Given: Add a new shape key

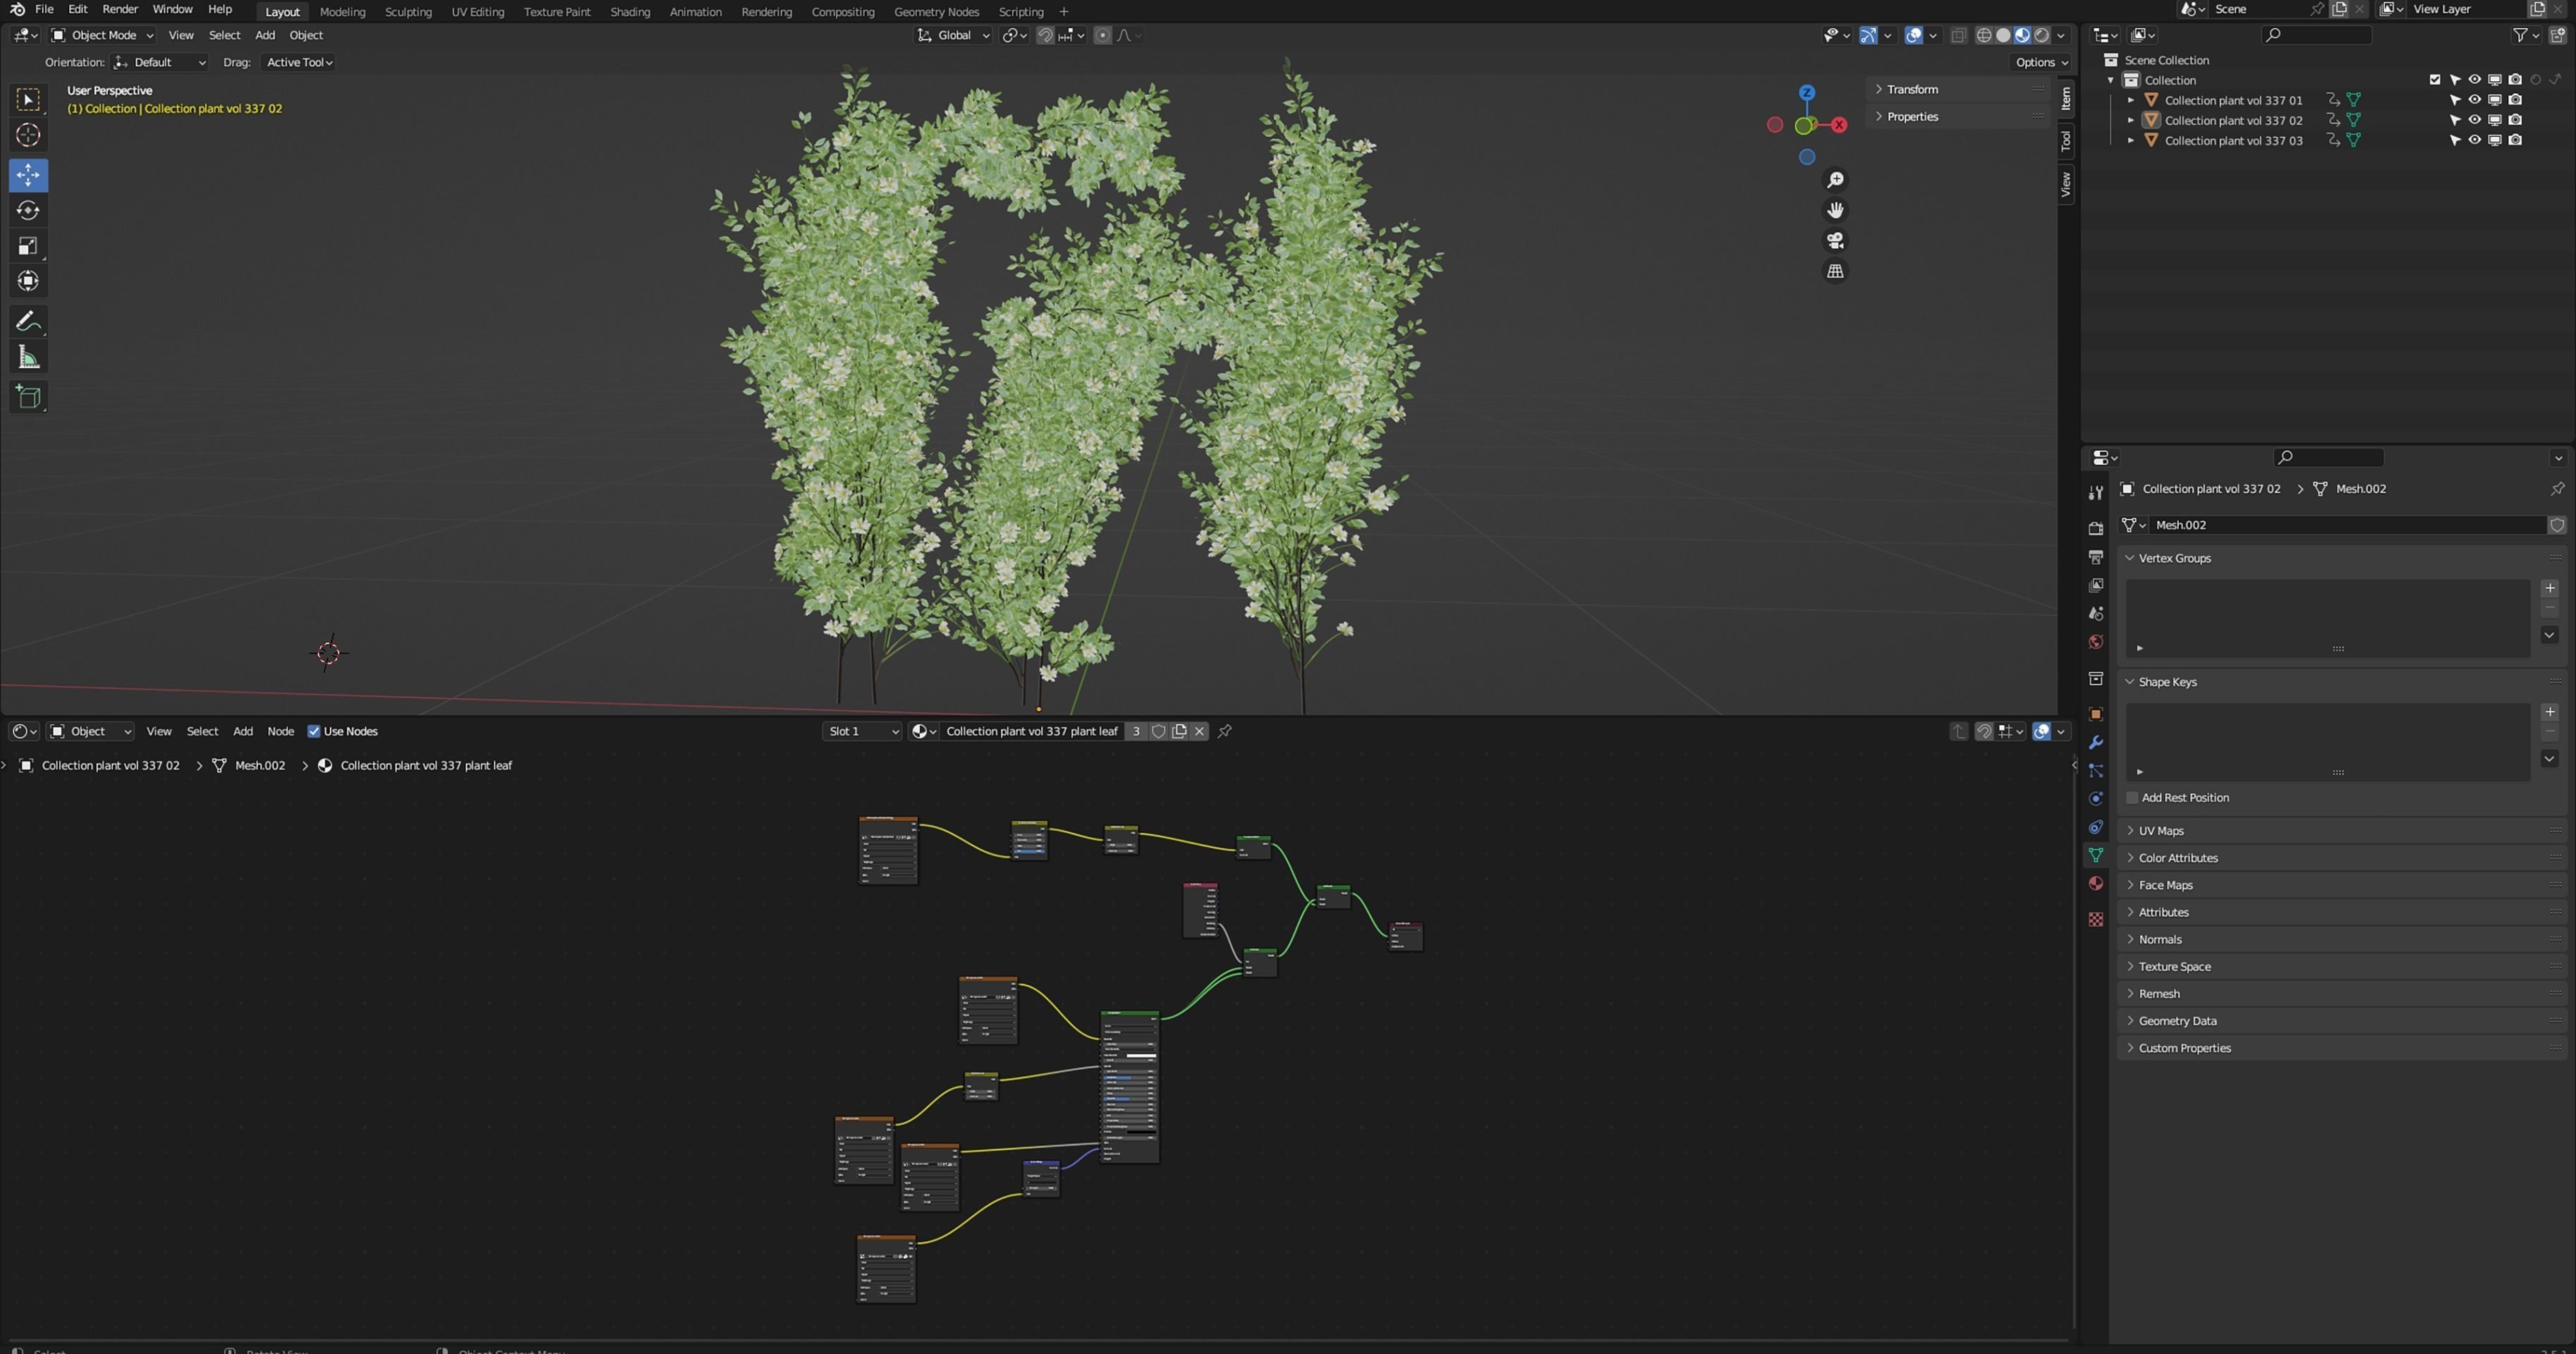Looking at the screenshot, I should [2550, 712].
